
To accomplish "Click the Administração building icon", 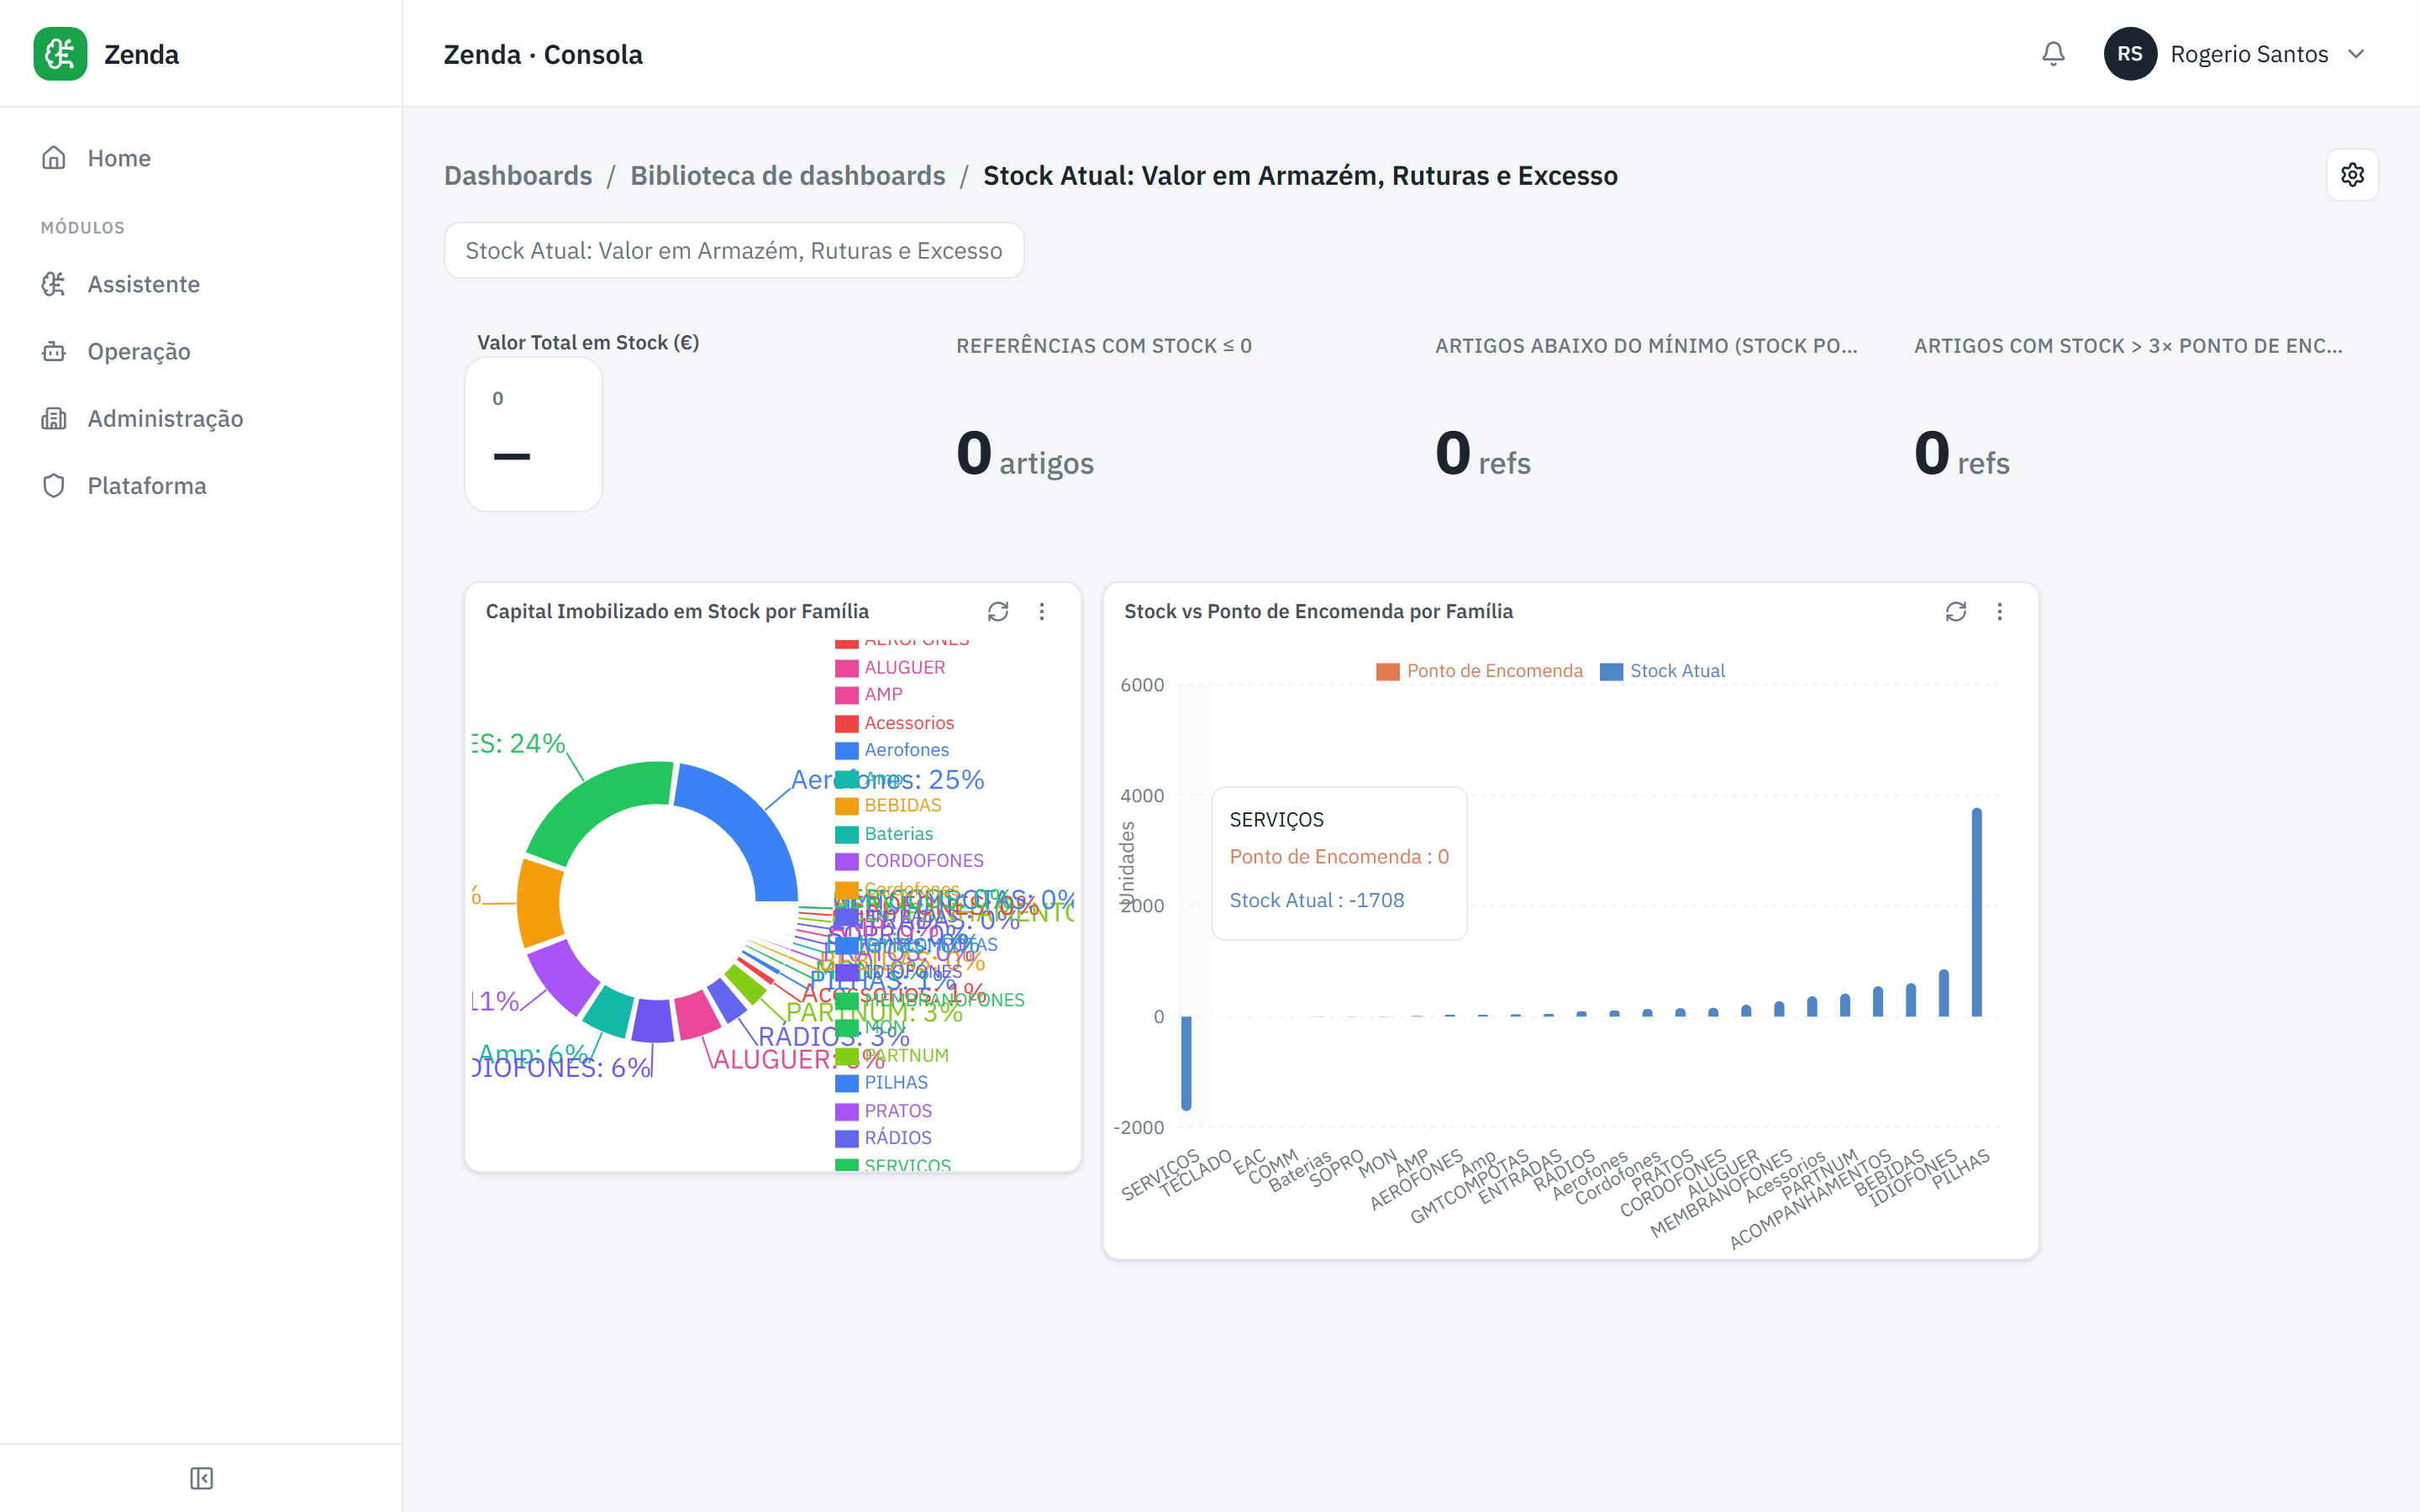I will click(54, 418).
